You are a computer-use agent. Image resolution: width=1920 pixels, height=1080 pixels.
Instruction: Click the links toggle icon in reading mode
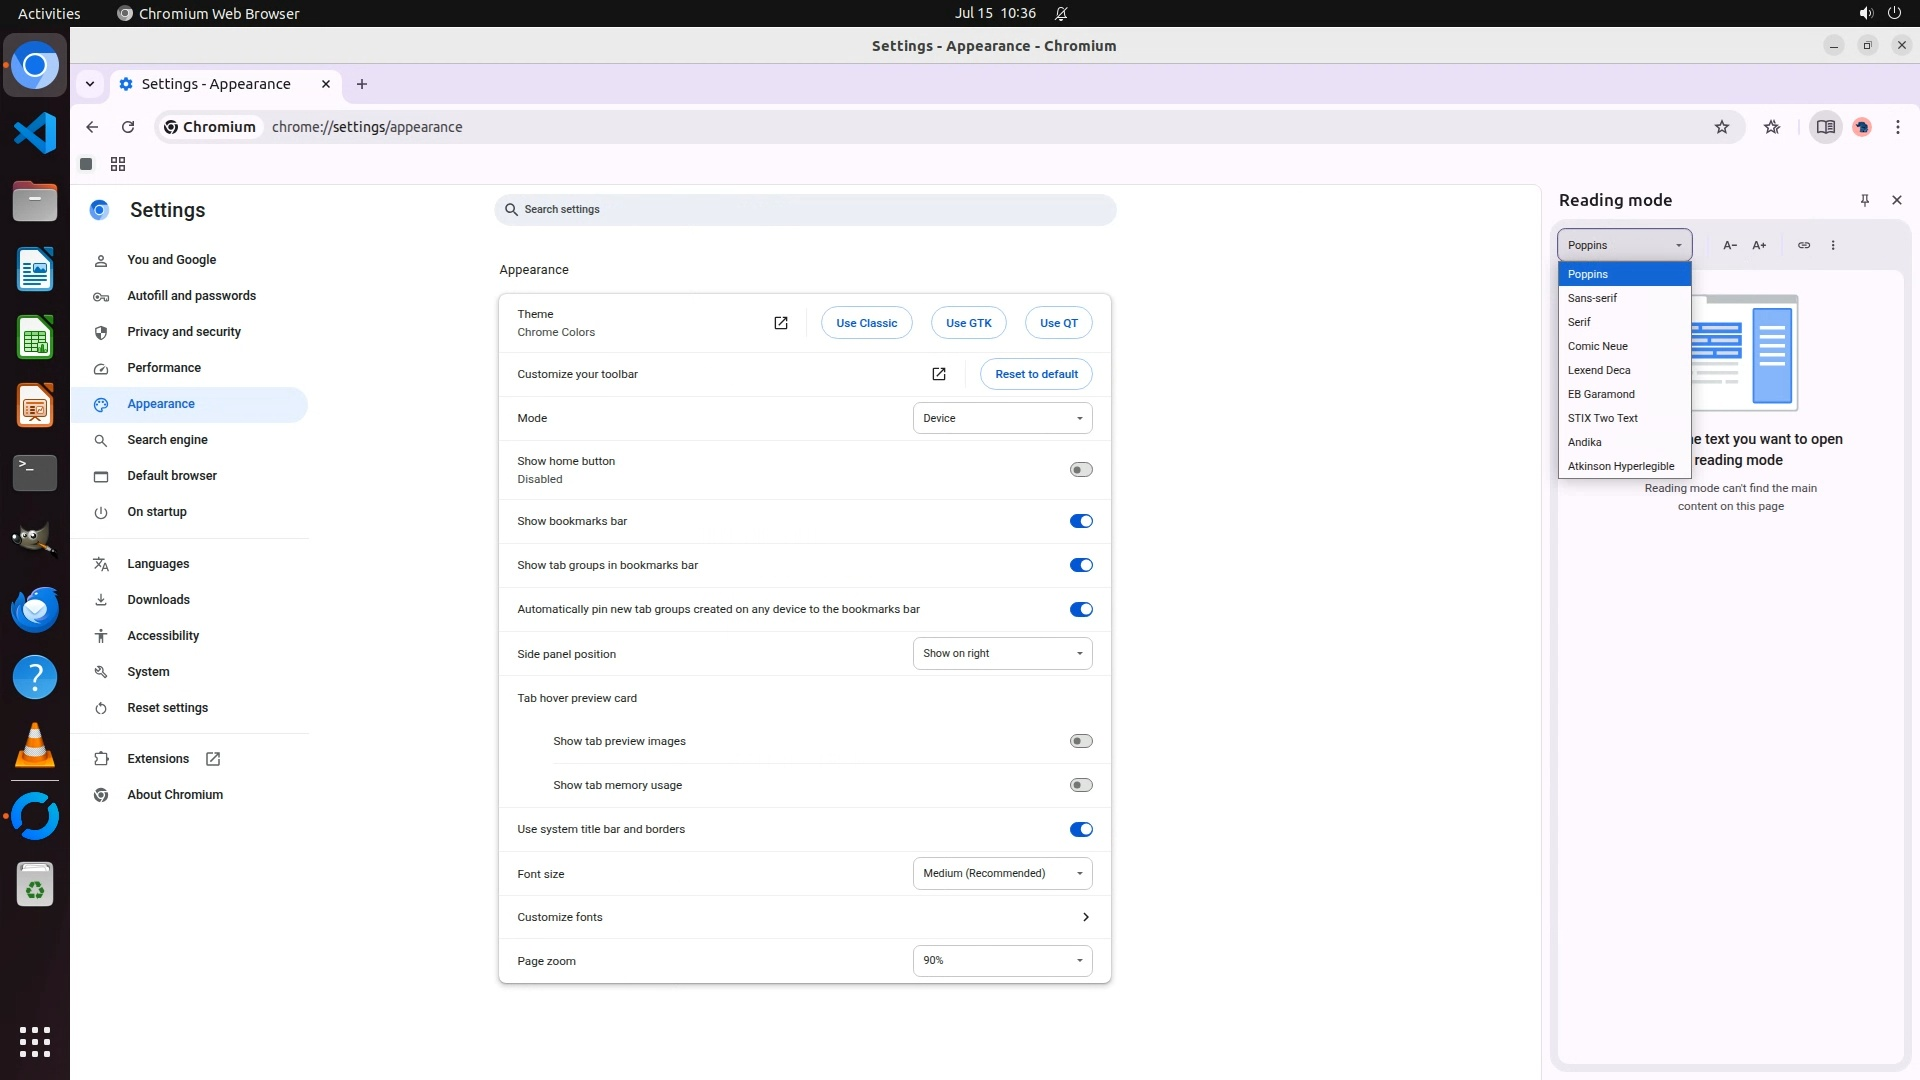click(1803, 245)
